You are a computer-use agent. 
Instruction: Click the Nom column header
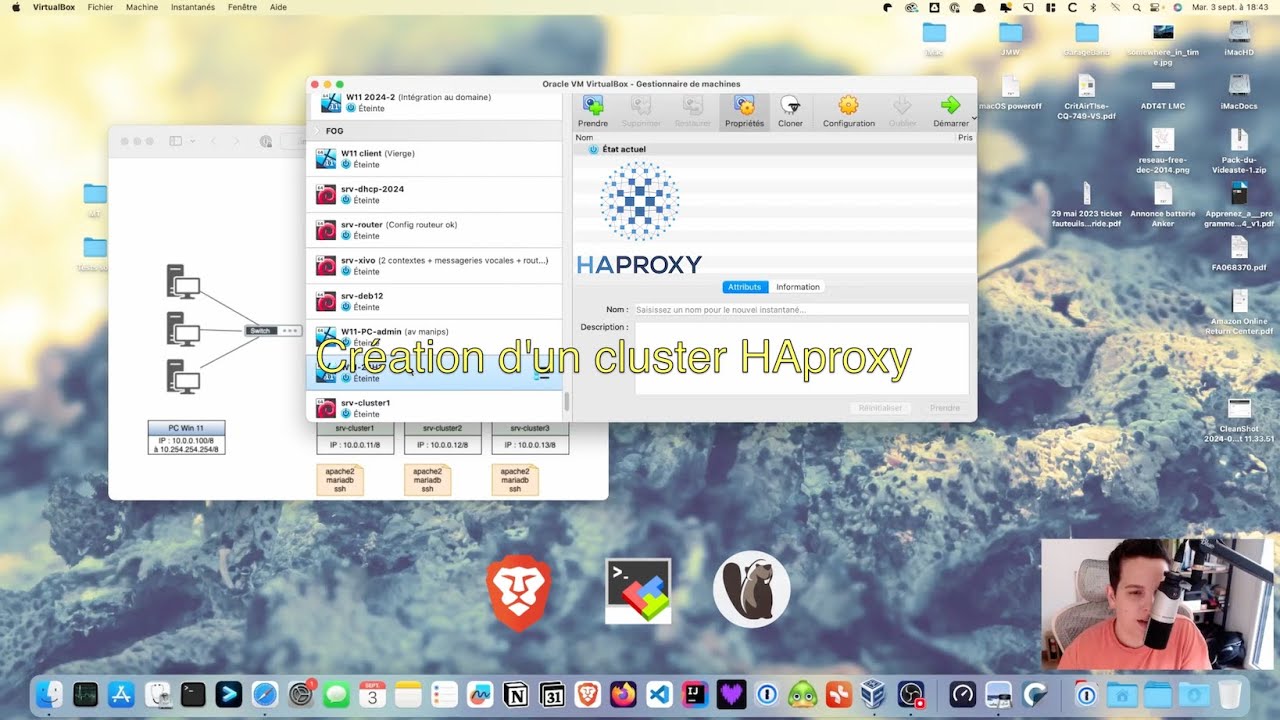pos(585,137)
